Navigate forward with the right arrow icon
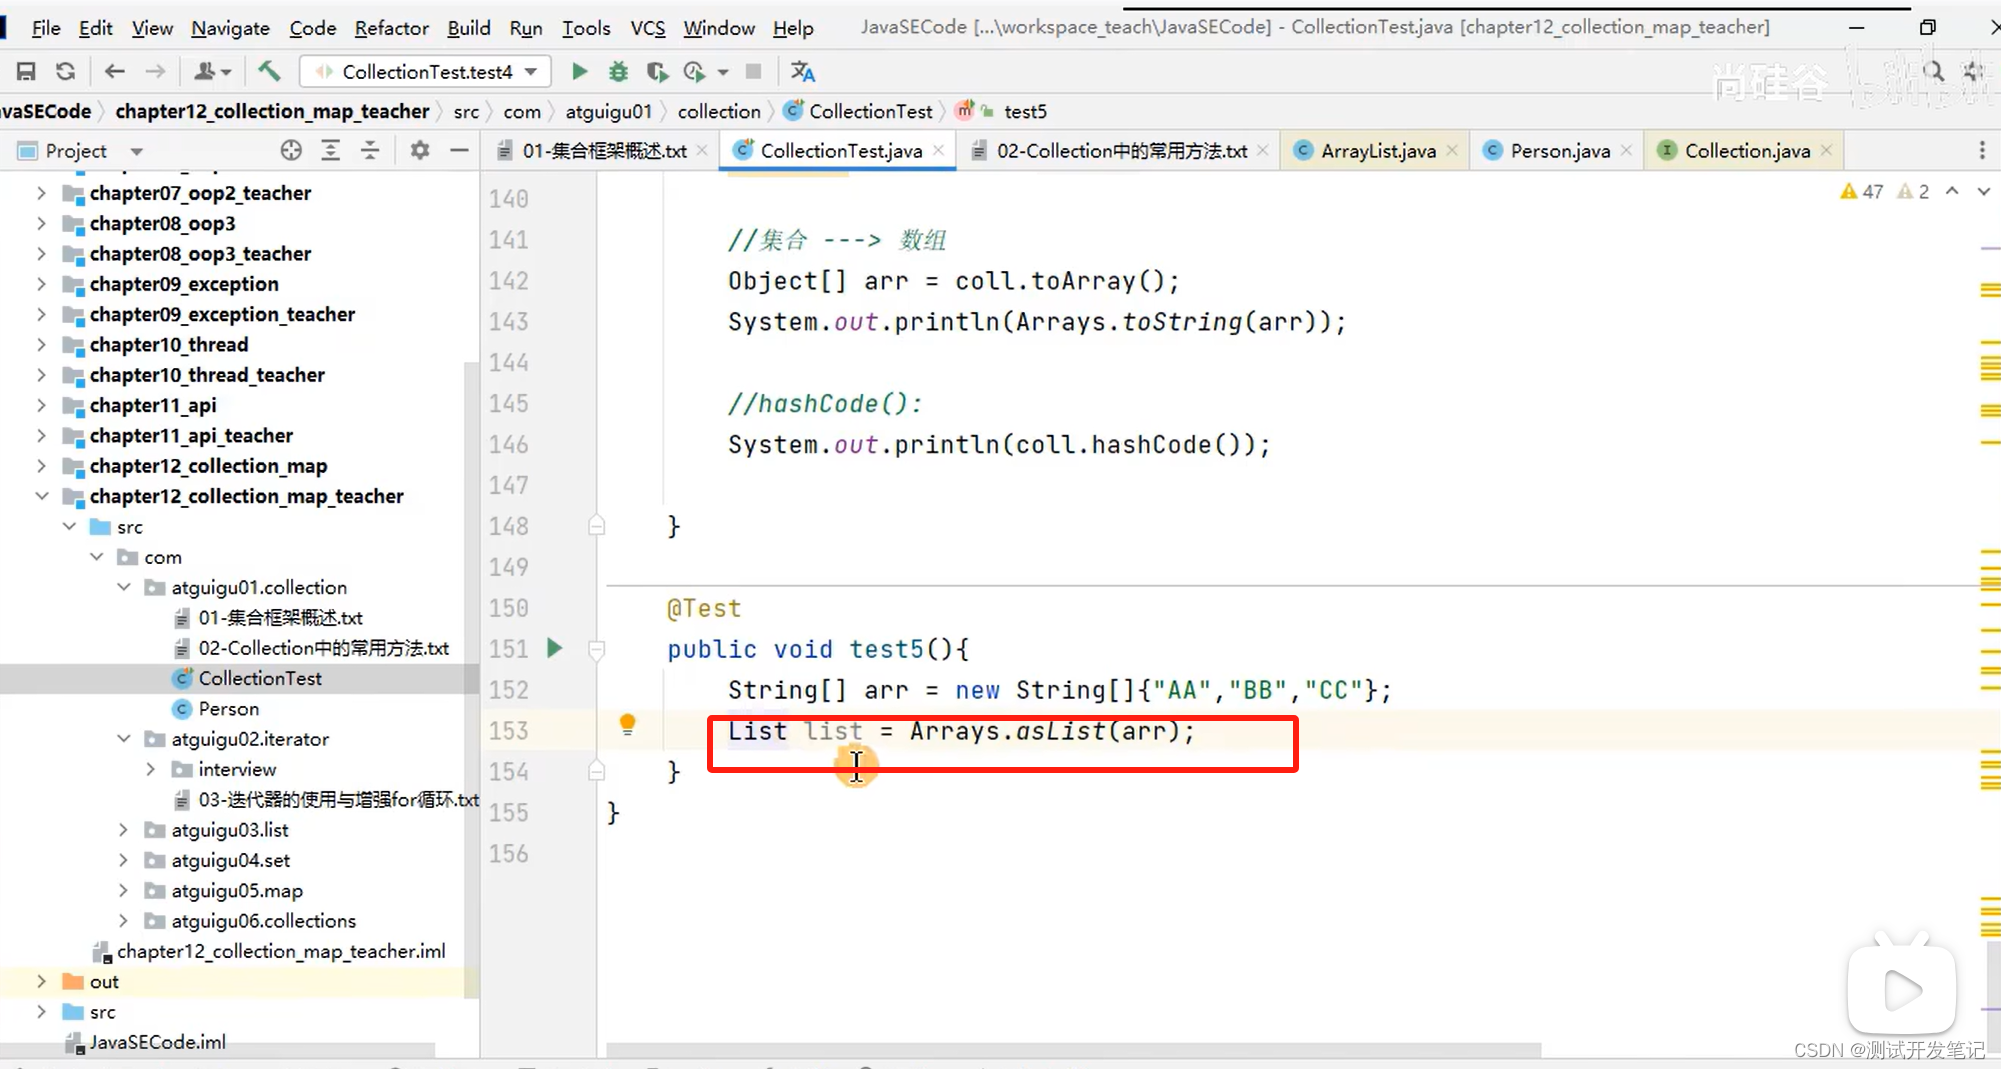This screenshot has width=2001, height=1069. tap(155, 71)
